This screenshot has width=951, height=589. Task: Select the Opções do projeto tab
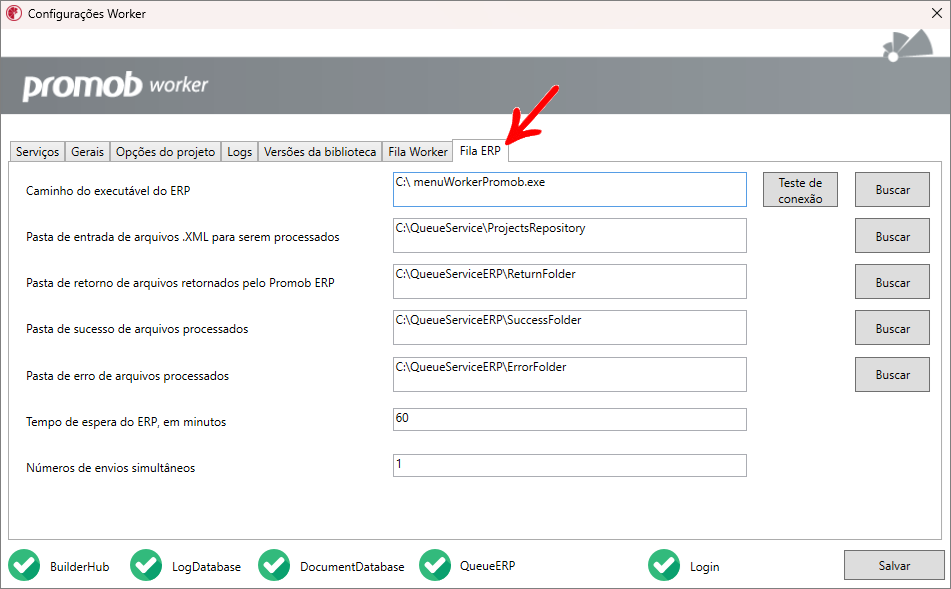[166, 152]
